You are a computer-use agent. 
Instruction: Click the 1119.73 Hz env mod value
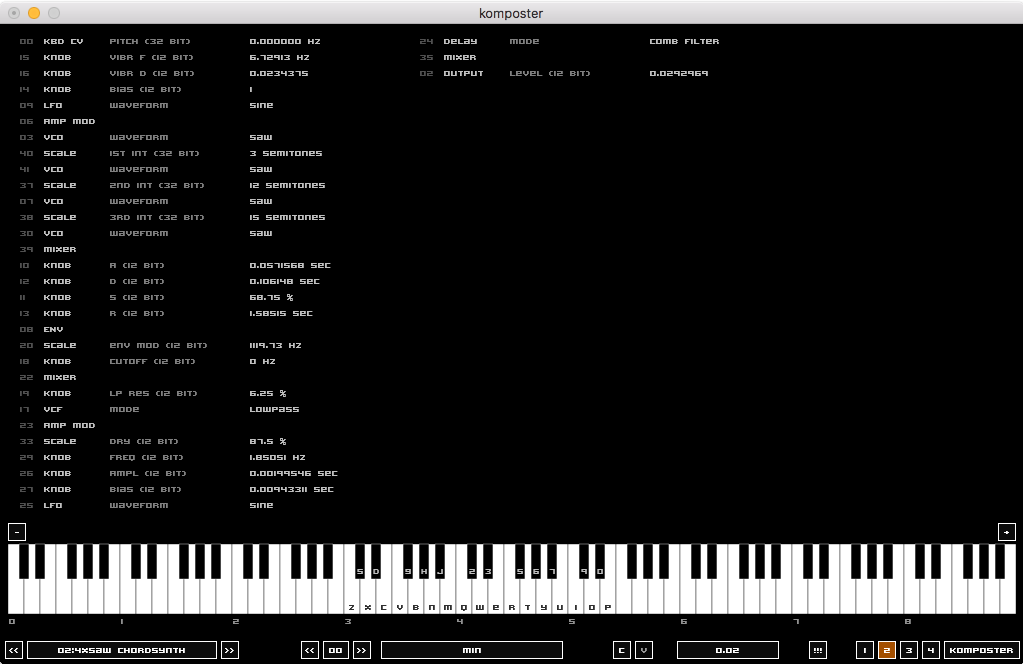275,345
